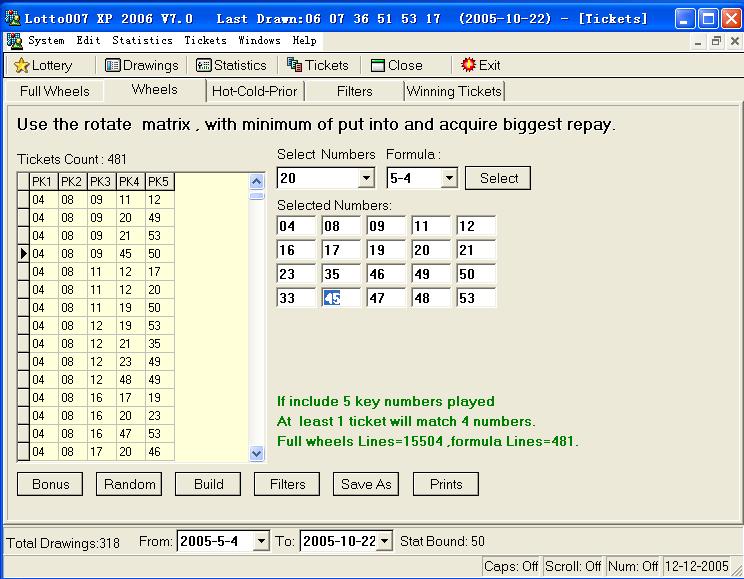Open the Windows menu

(259, 40)
